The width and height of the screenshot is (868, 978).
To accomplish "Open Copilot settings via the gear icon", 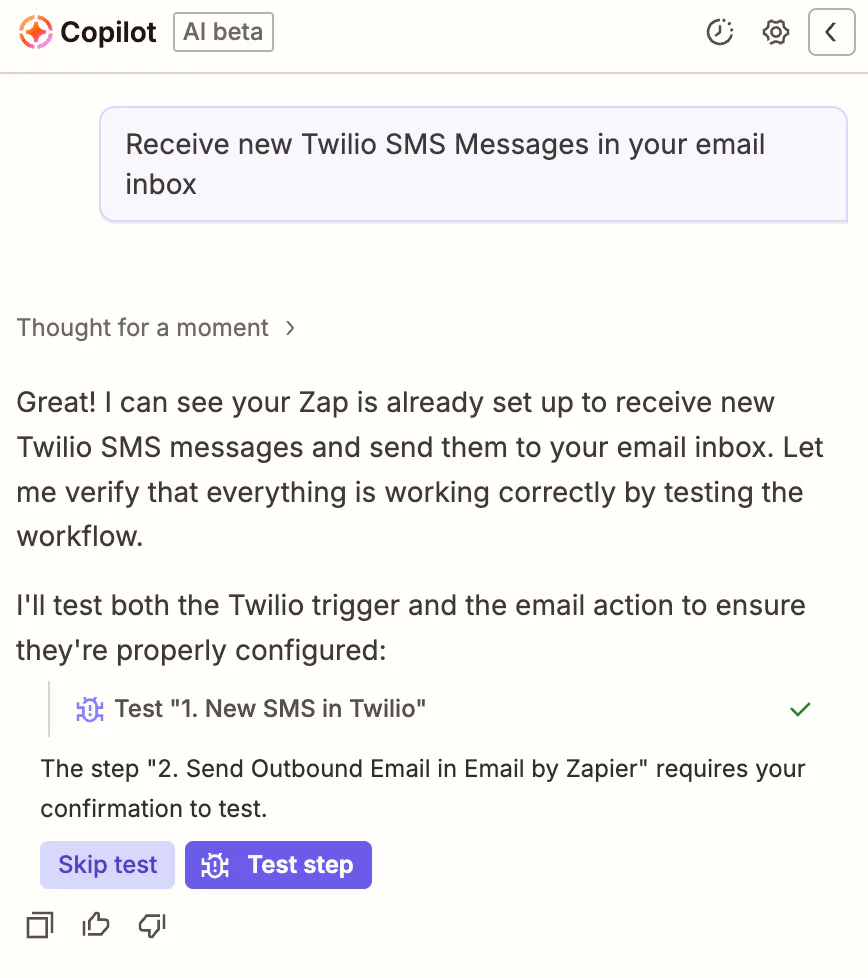I will (775, 32).
